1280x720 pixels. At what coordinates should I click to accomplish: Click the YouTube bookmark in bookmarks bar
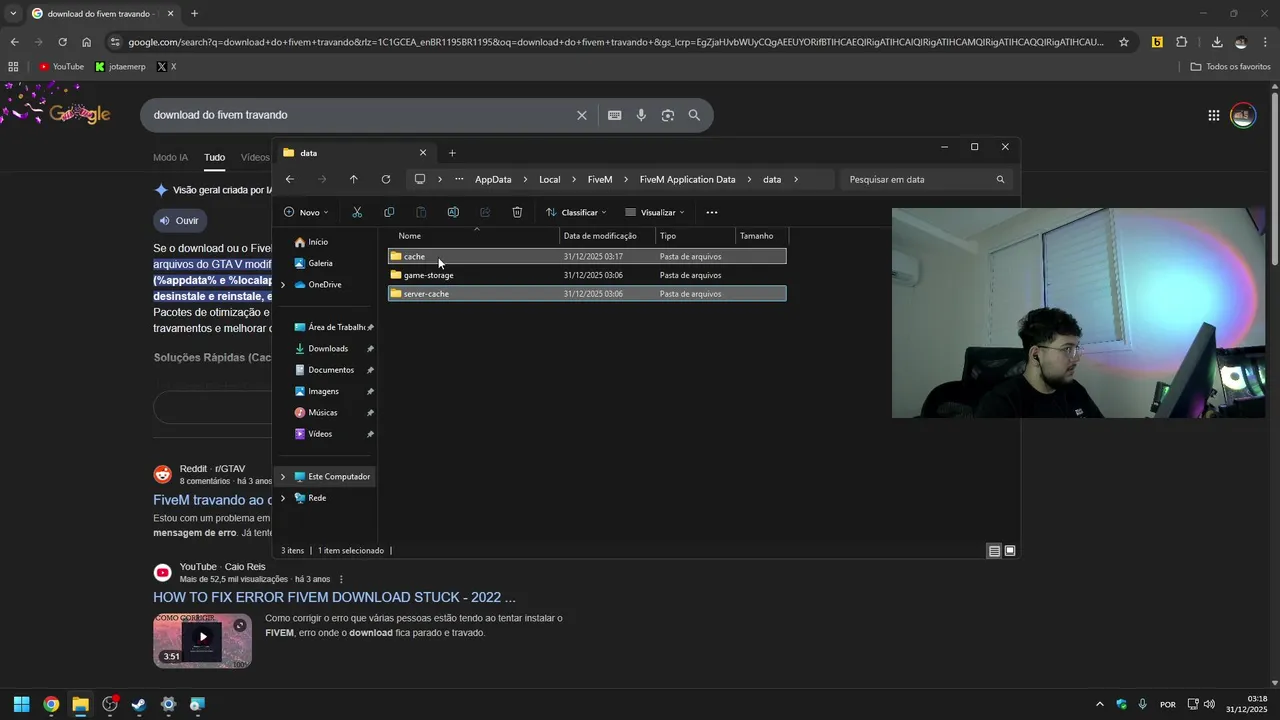pos(61,67)
